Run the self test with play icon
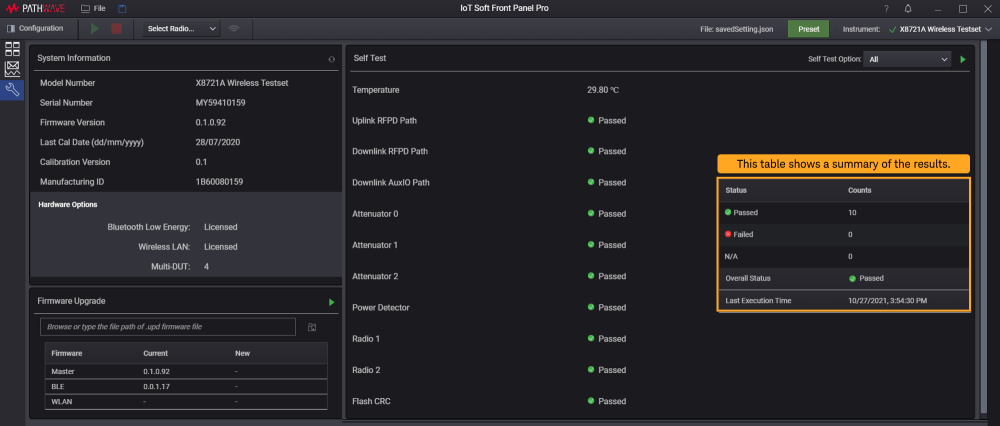 [x=963, y=59]
